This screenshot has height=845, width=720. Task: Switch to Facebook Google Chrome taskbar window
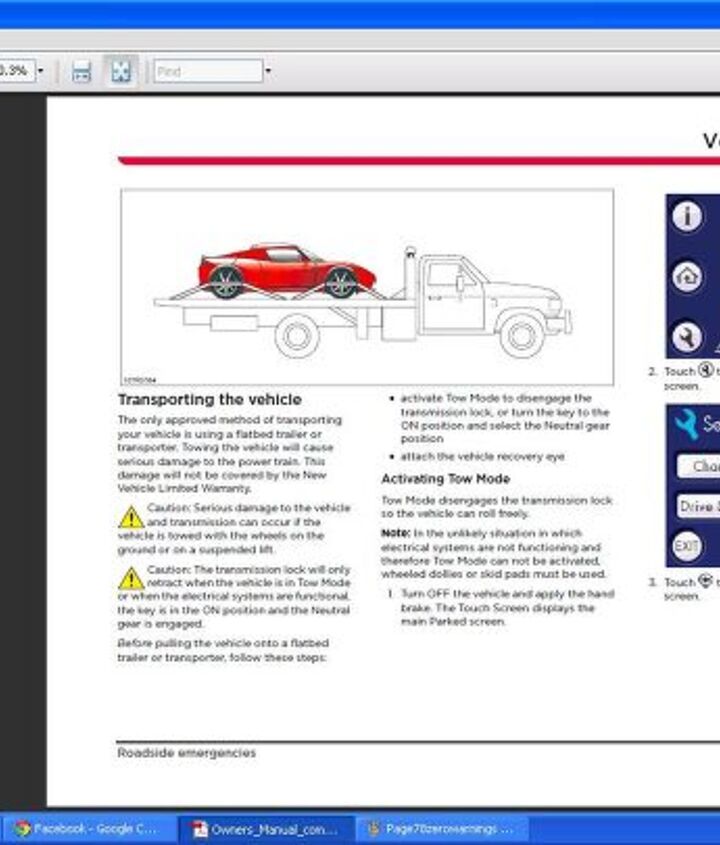tap(86, 829)
